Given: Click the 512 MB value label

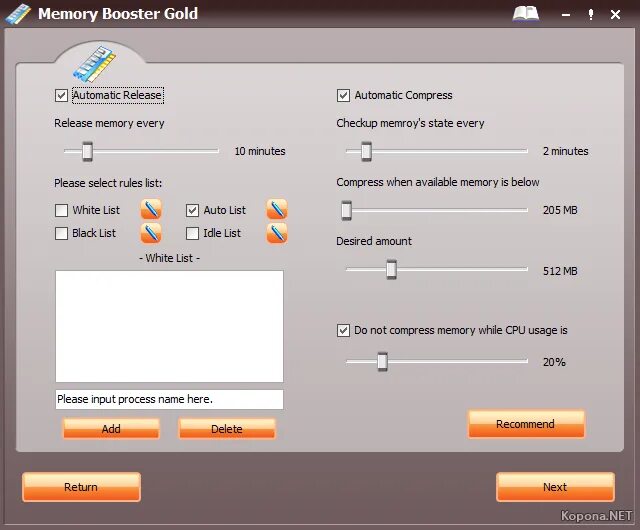Looking at the screenshot, I should point(560,271).
